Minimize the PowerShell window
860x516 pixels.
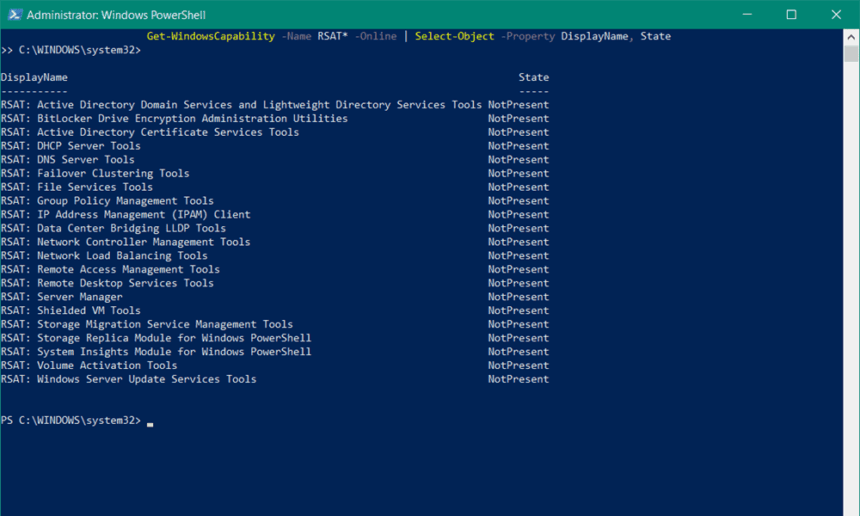click(x=744, y=15)
